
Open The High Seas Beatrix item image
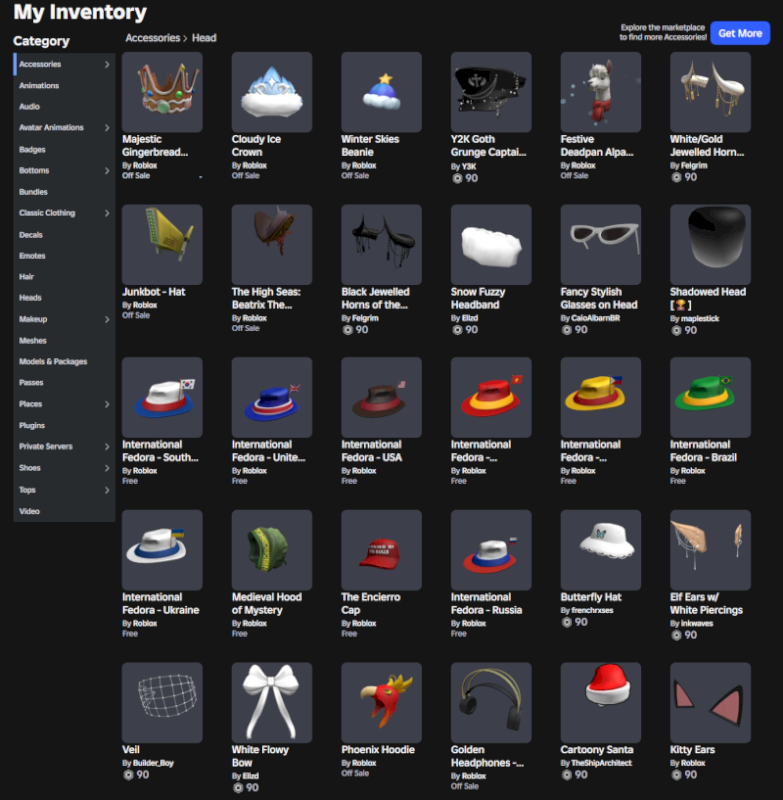tap(272, 244)
